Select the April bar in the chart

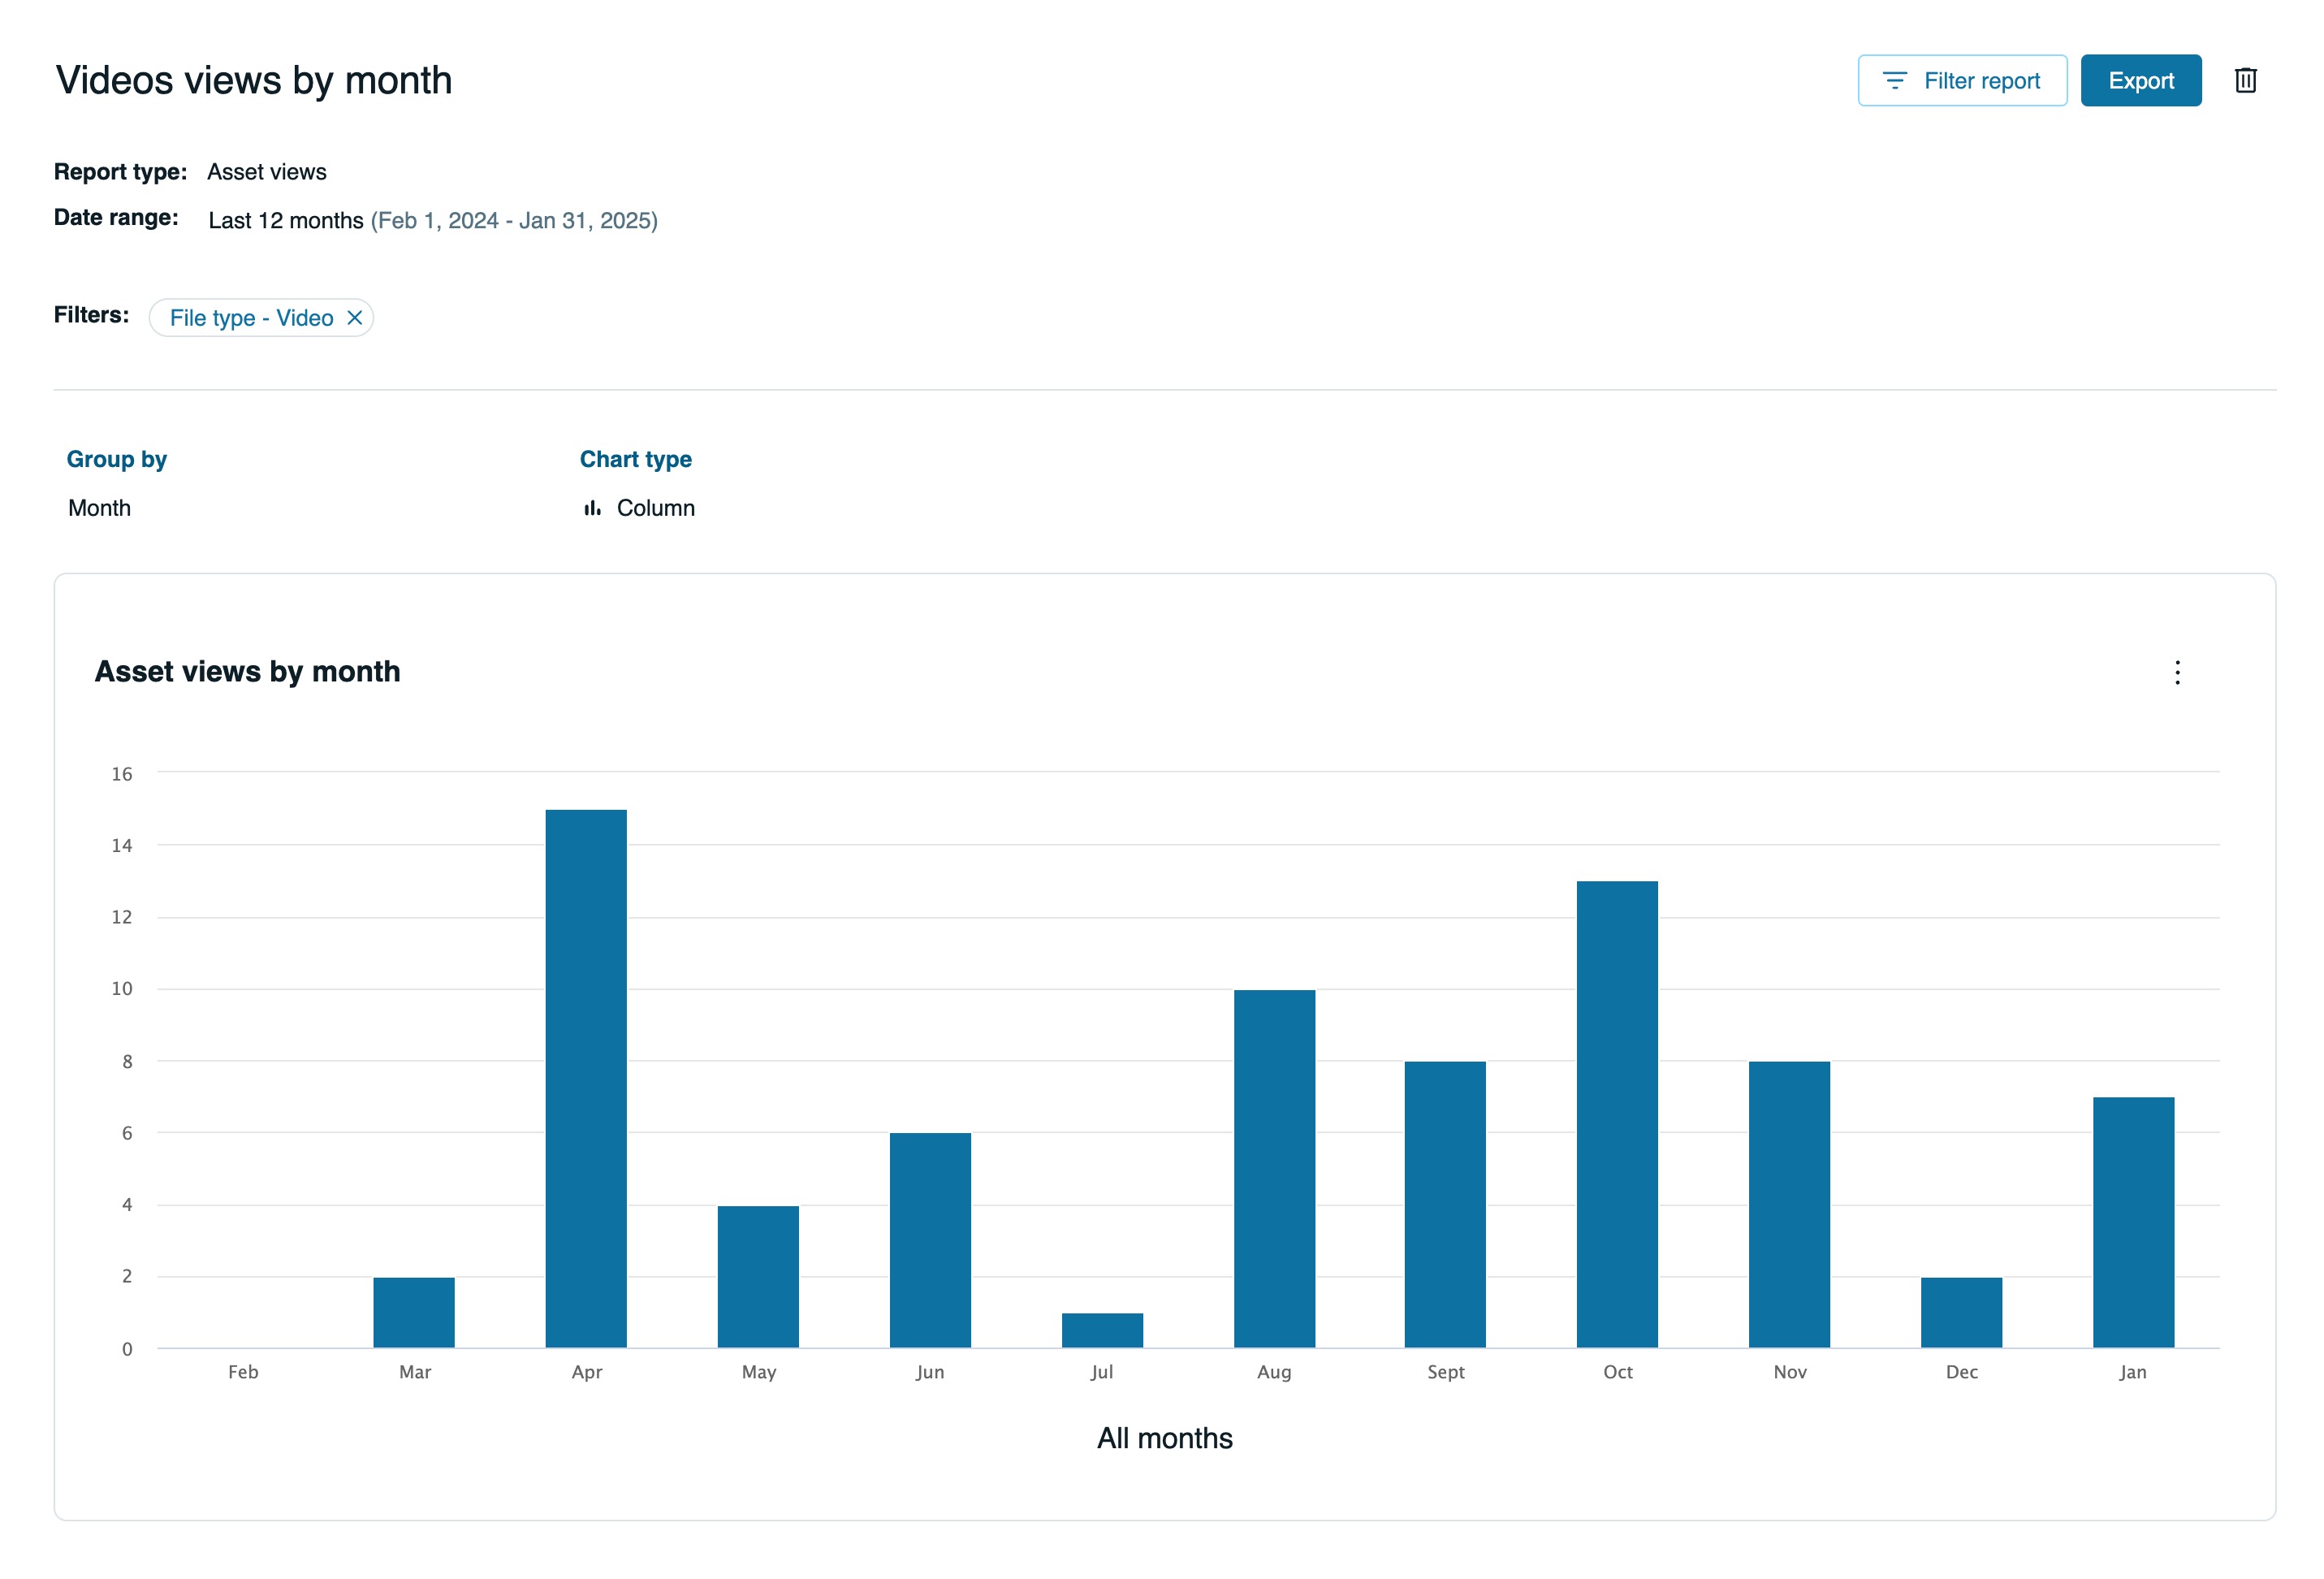tap(586, 1078)
